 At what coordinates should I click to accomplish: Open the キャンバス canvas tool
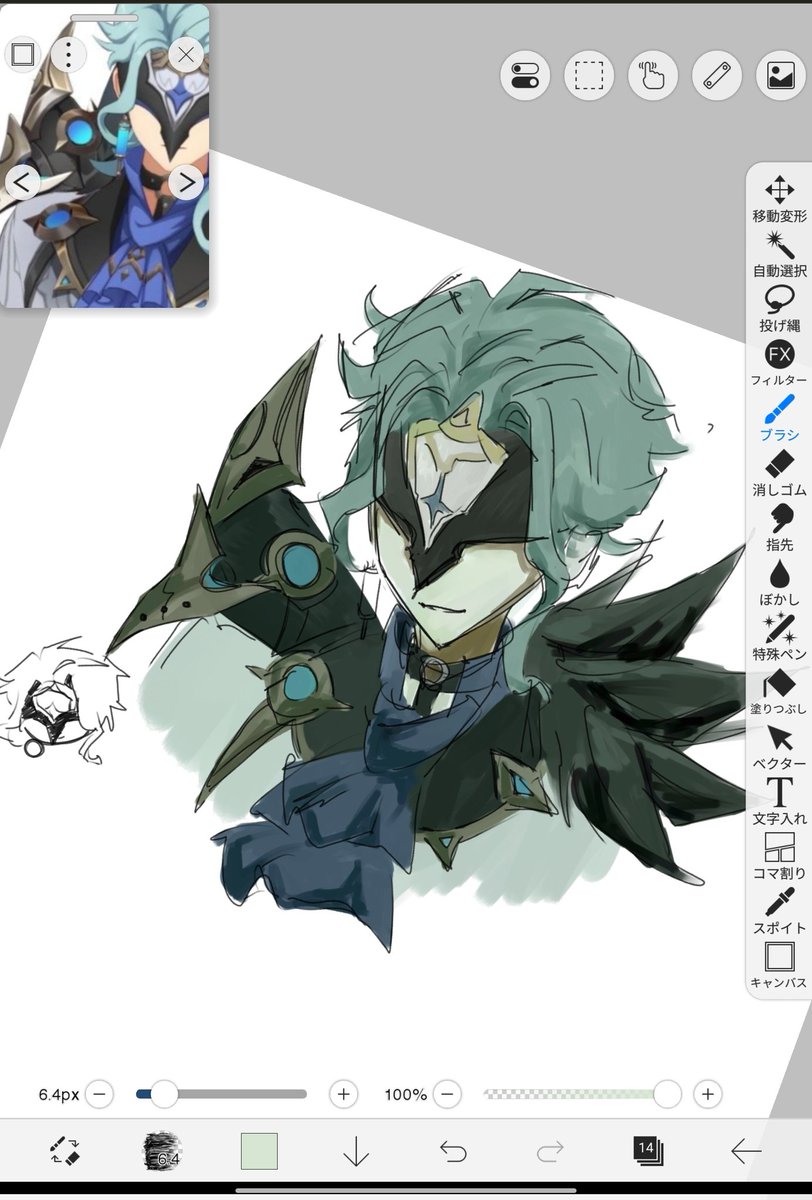[x=779, y=965]
